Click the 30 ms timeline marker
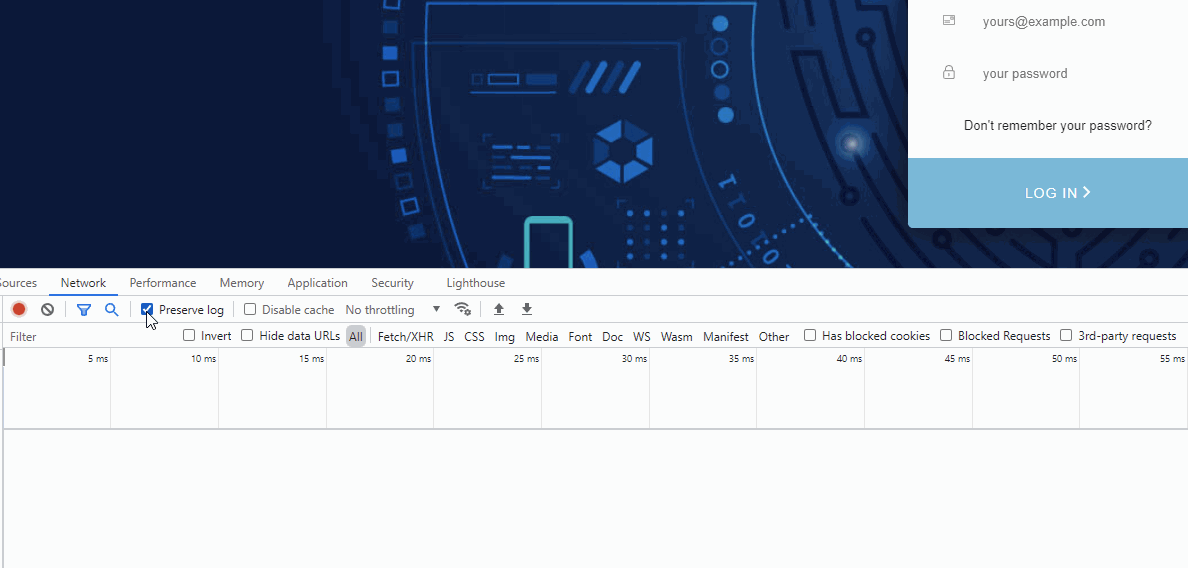1188x568 pixels. coord(635,358)
